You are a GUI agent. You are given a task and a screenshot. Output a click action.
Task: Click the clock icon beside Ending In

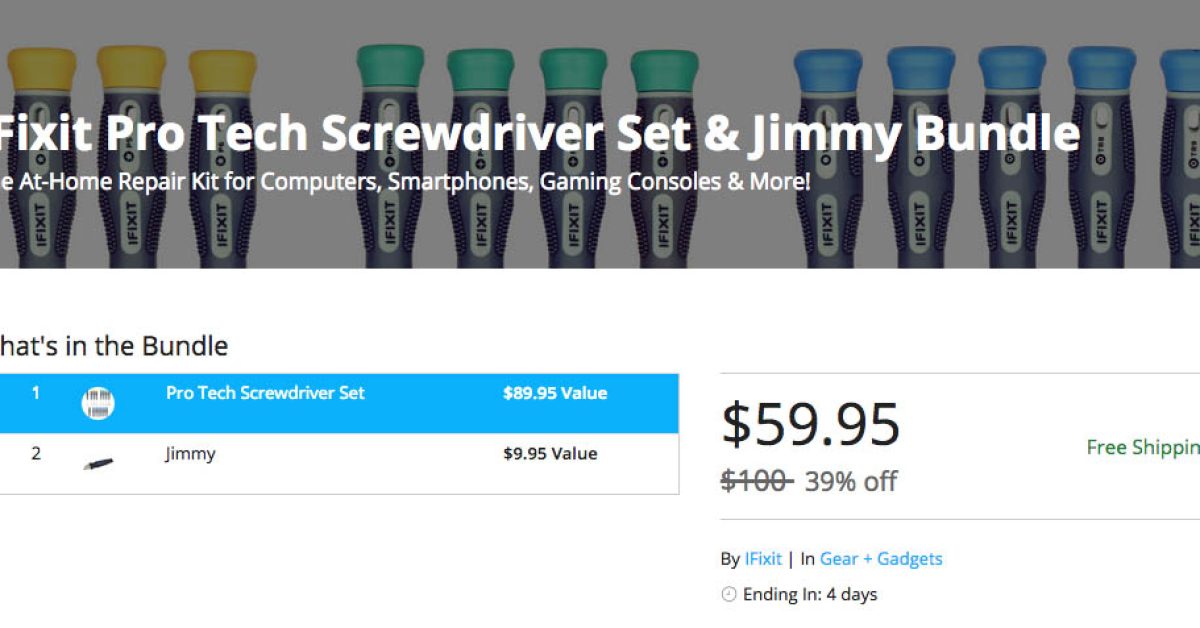pyautogui.click(x=729, y=595)
